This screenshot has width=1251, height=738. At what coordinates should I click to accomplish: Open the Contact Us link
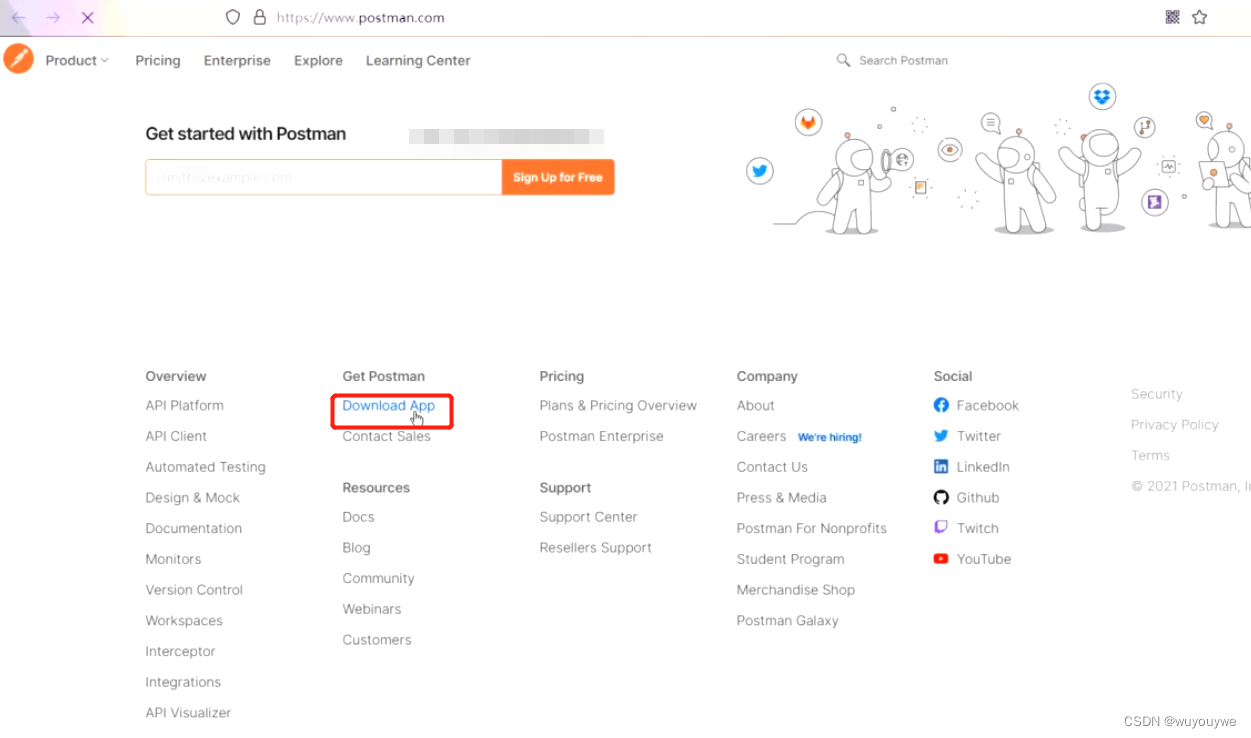pyautogui.click(x=772, y=467)
